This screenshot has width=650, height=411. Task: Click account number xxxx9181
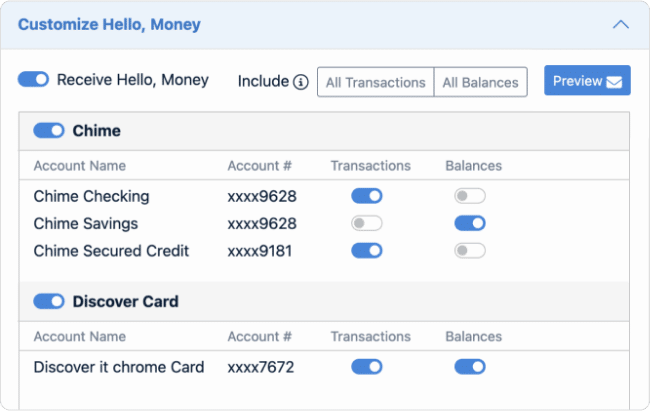[260, 251]
